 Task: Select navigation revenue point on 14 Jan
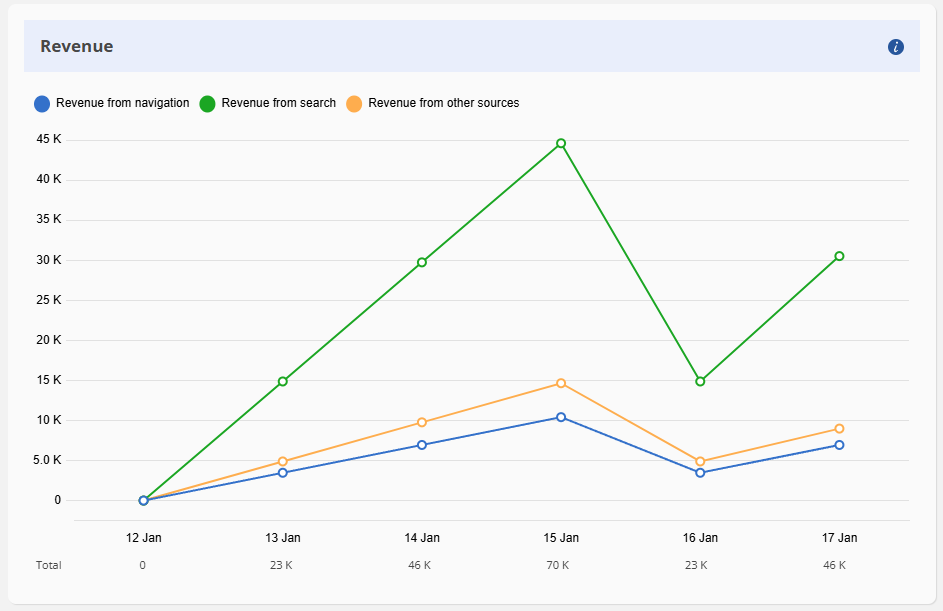422,445
